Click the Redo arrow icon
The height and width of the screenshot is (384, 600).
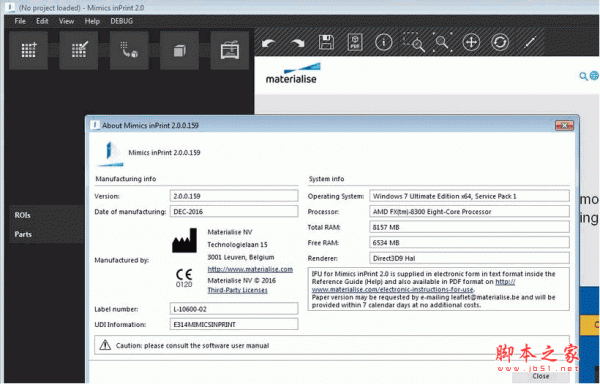(x=297, y=43)
